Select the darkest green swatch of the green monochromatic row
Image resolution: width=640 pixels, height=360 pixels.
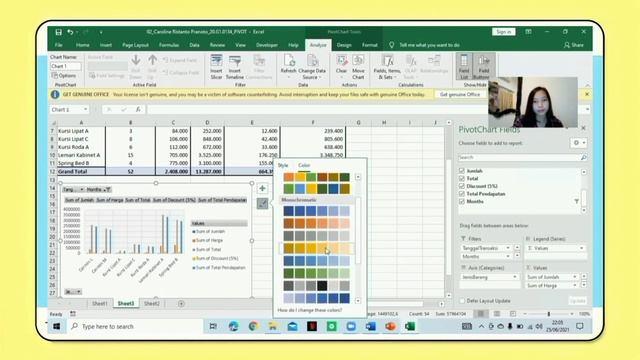coord(289,273)
